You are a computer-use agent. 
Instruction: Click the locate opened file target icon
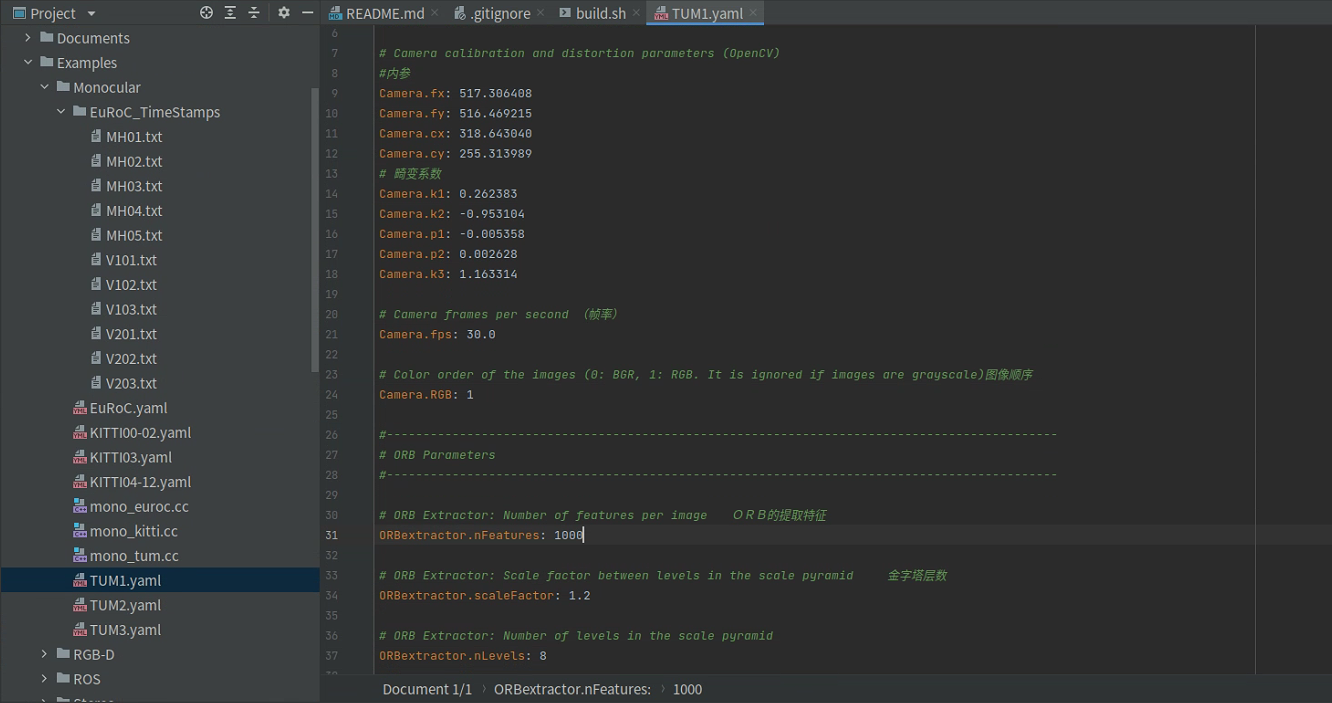(x=206, y=13)
